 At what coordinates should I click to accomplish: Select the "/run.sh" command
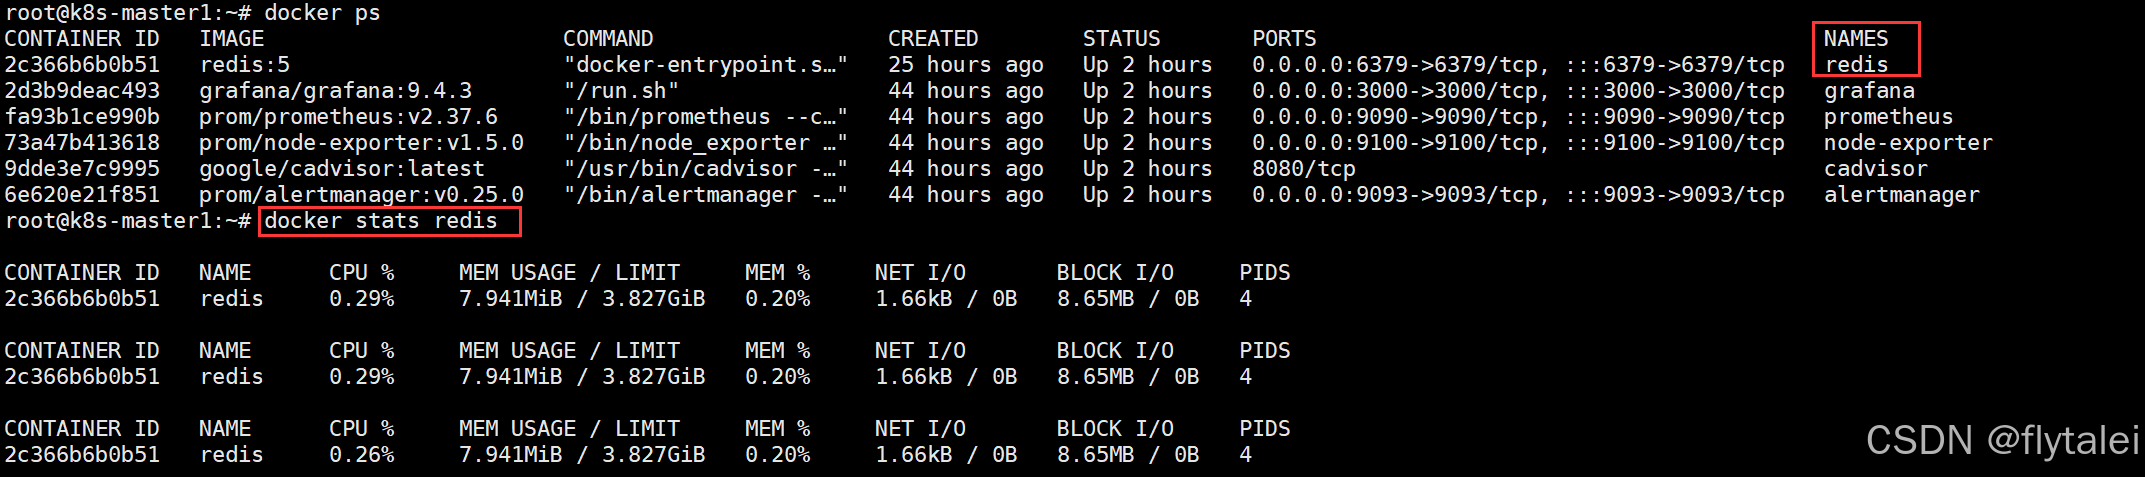(621, 91)
